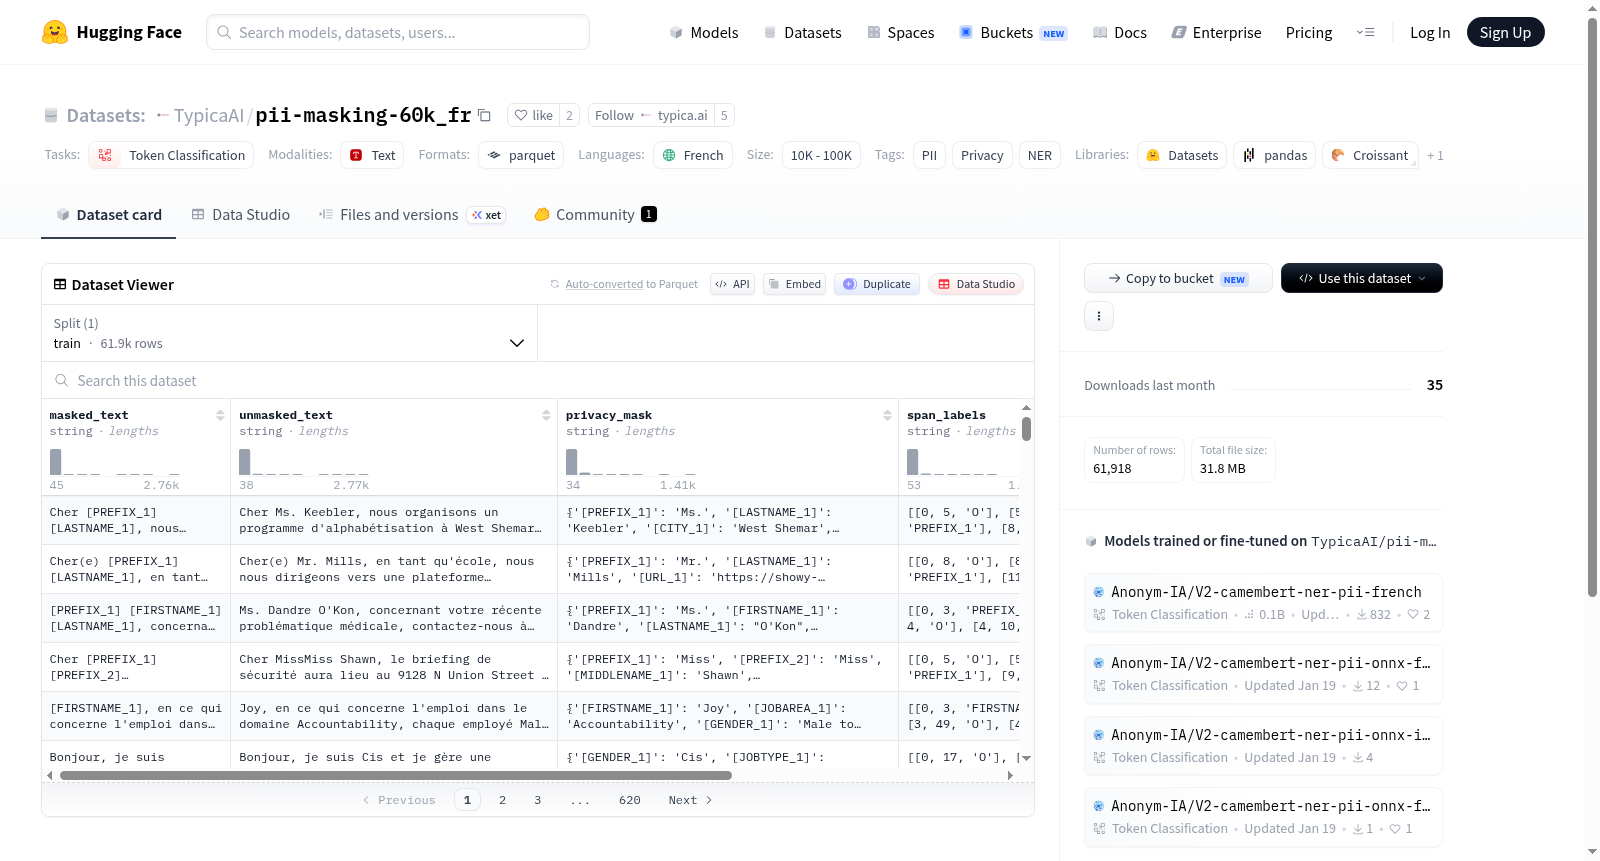
Task: Select the Croissant library tag
Action: pyautogui.click(x=1370, y=155)
